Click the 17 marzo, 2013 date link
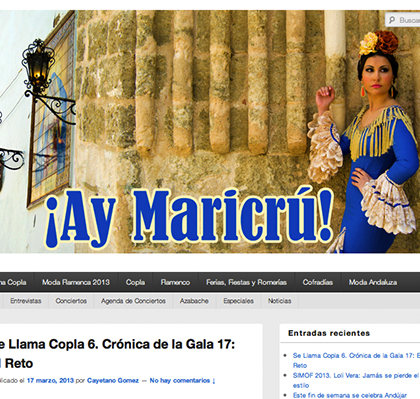 (50, 380)
